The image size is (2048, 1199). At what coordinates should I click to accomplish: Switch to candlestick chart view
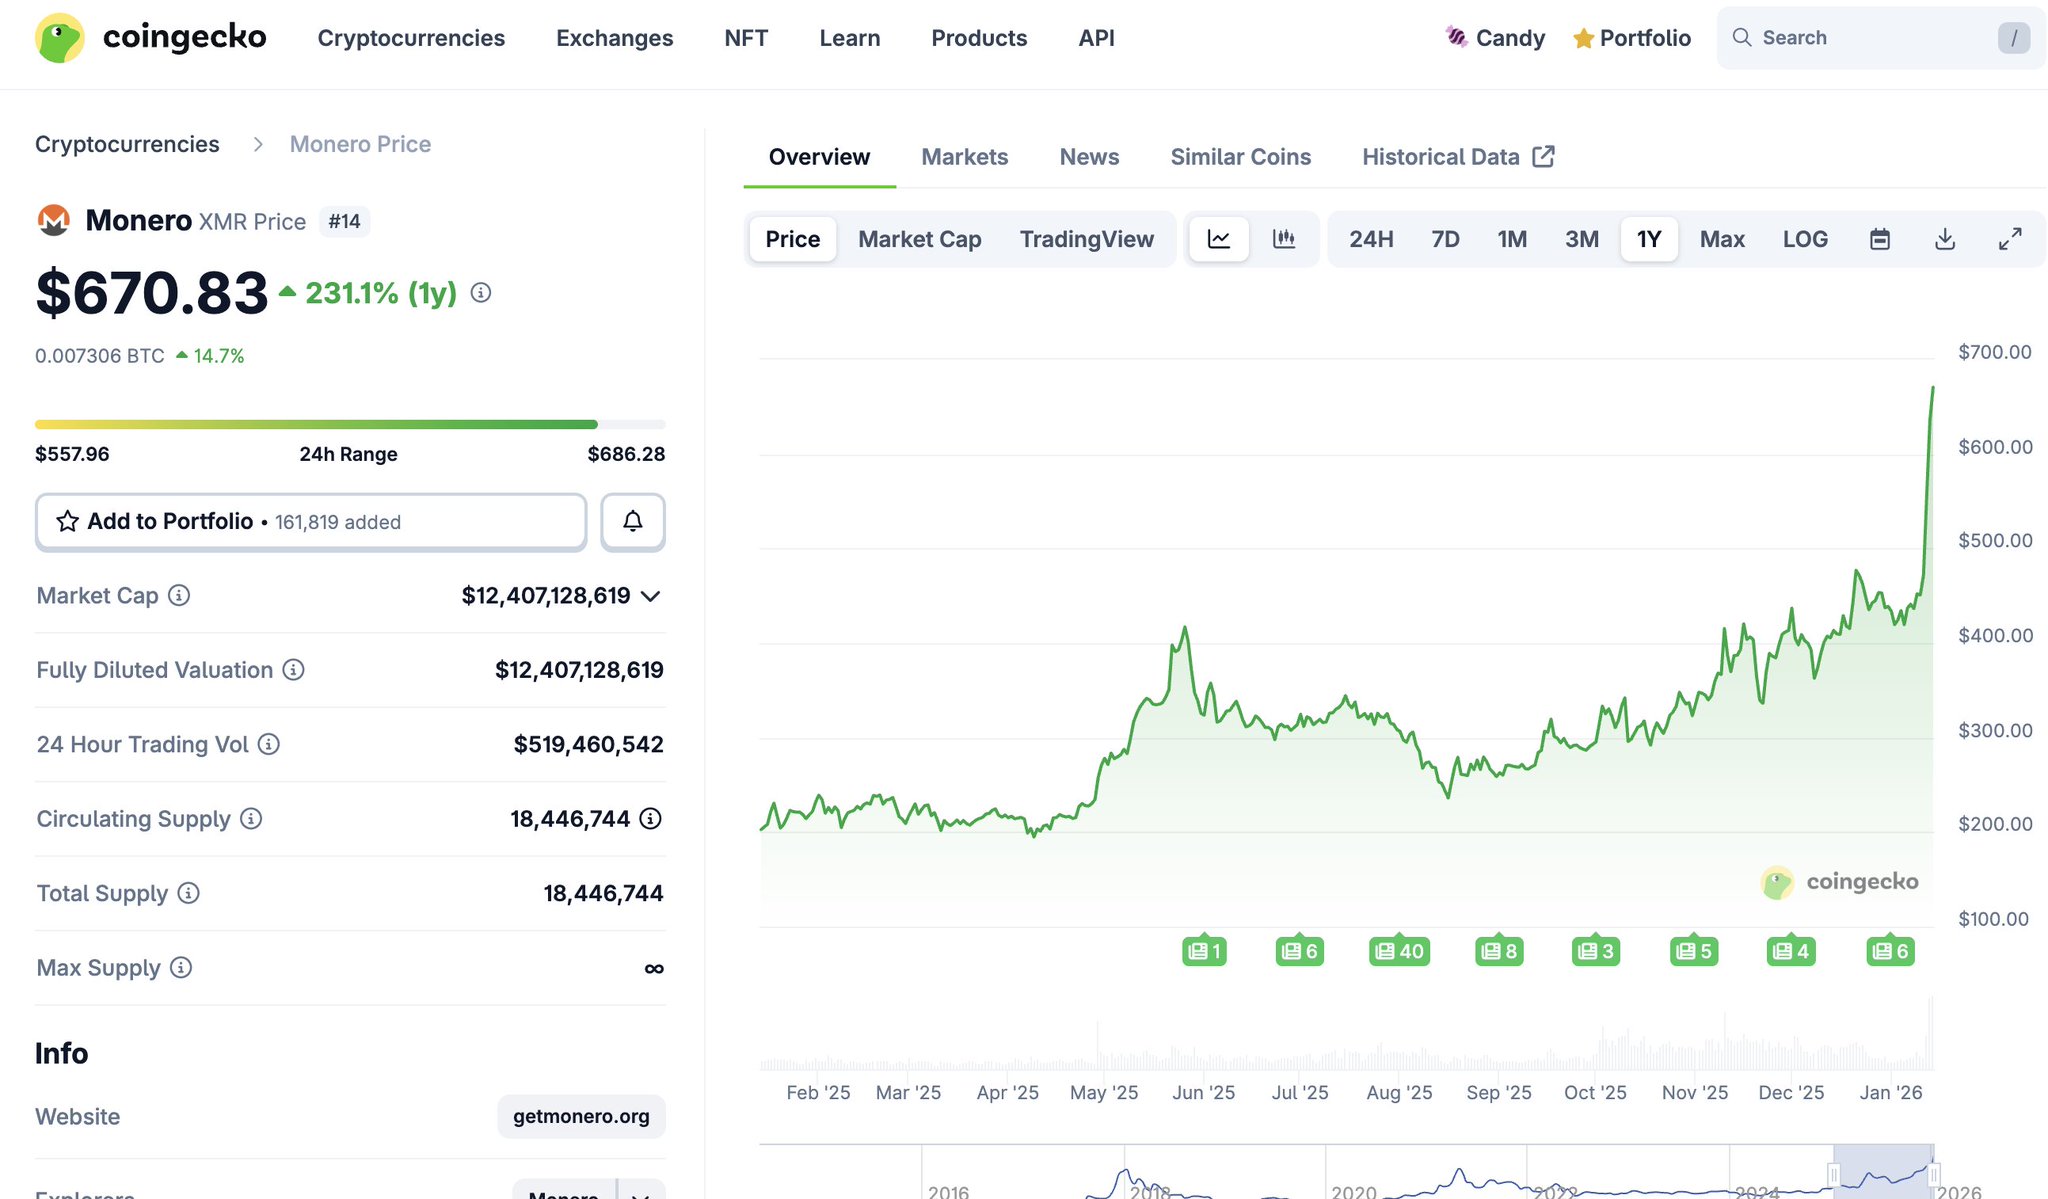click(1283, 239)
